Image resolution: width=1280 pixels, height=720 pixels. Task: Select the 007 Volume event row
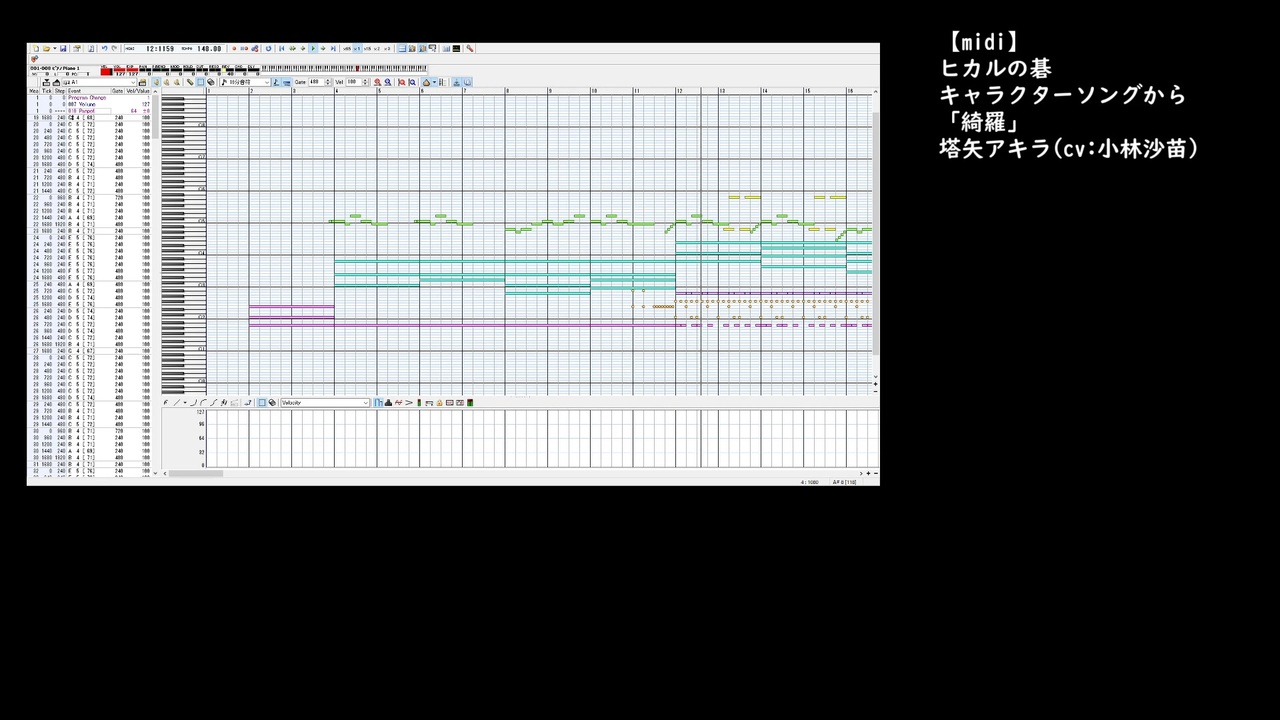tap(90, 104)
